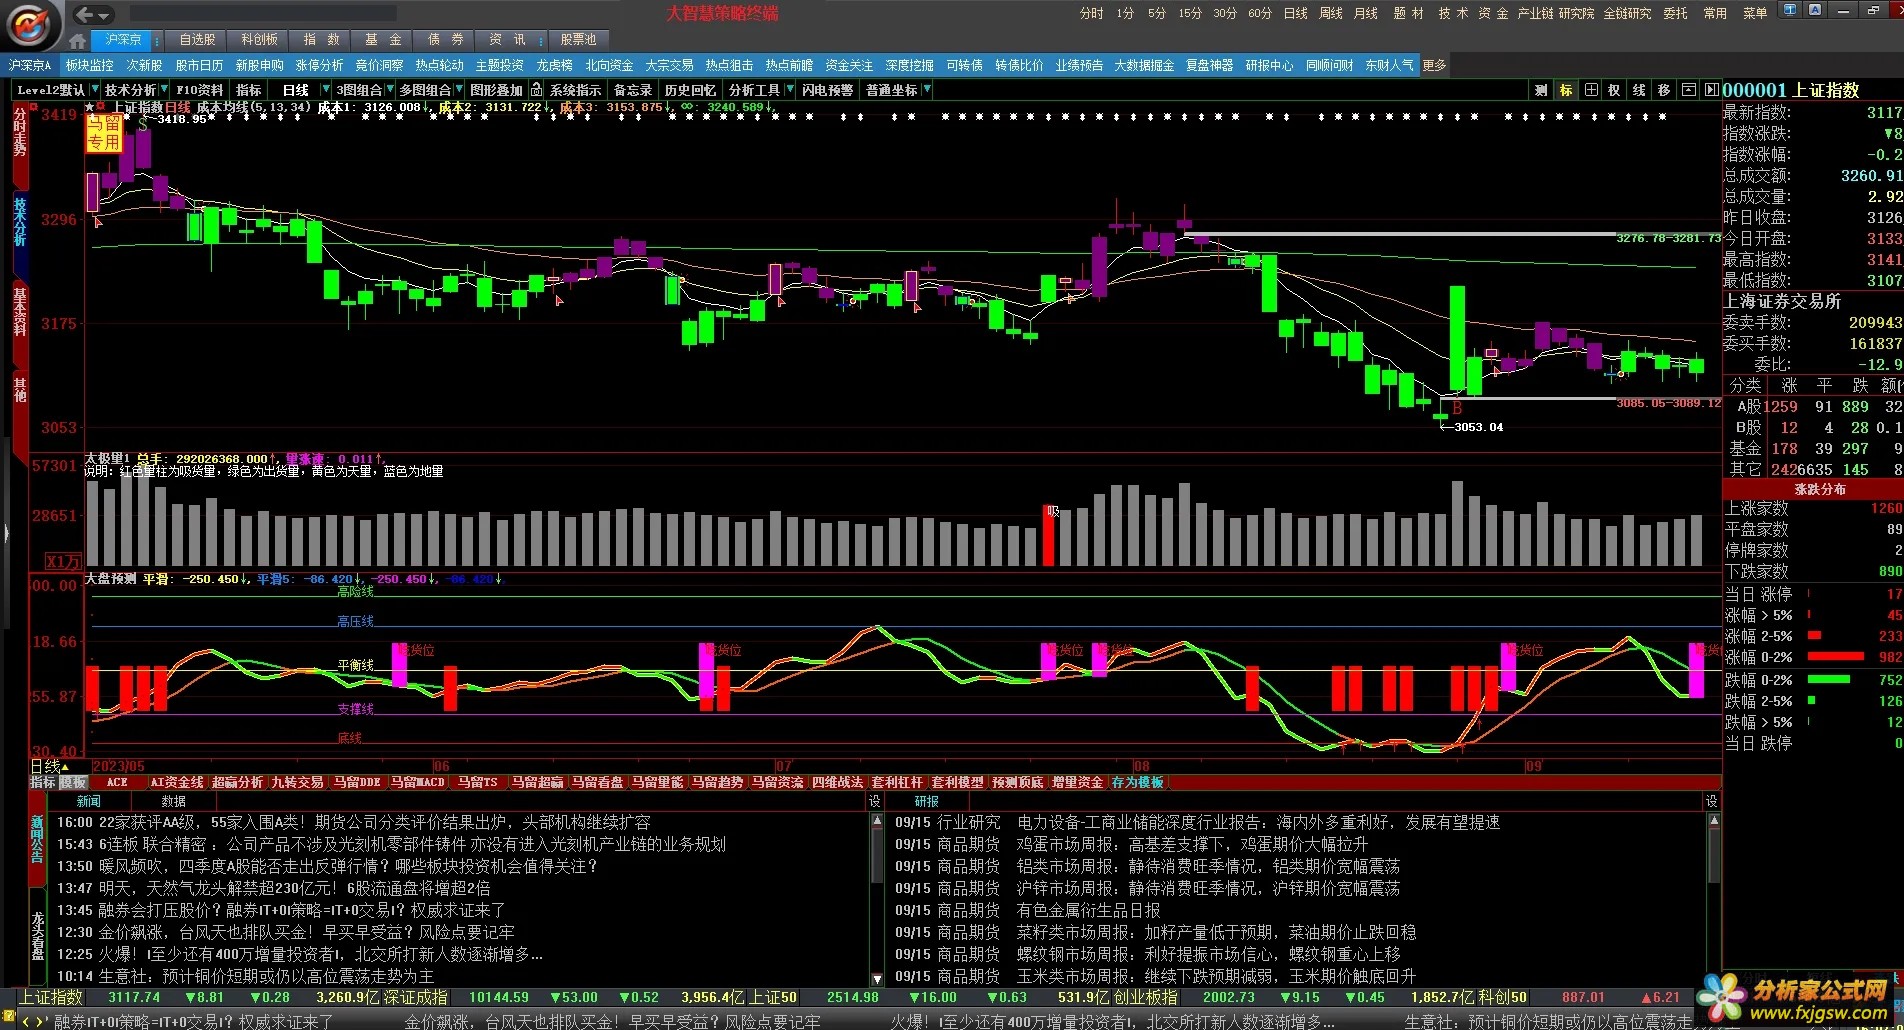The height and width of the screenshot is (1030, 1904).
Task: Click the 研报 tab header
Action: pos(927,801)
